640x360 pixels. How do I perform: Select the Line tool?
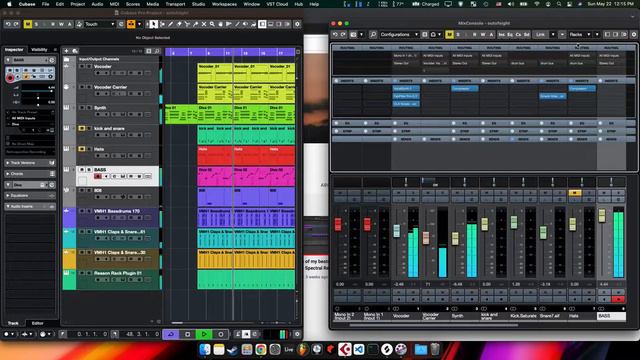[x=237, y=24]
